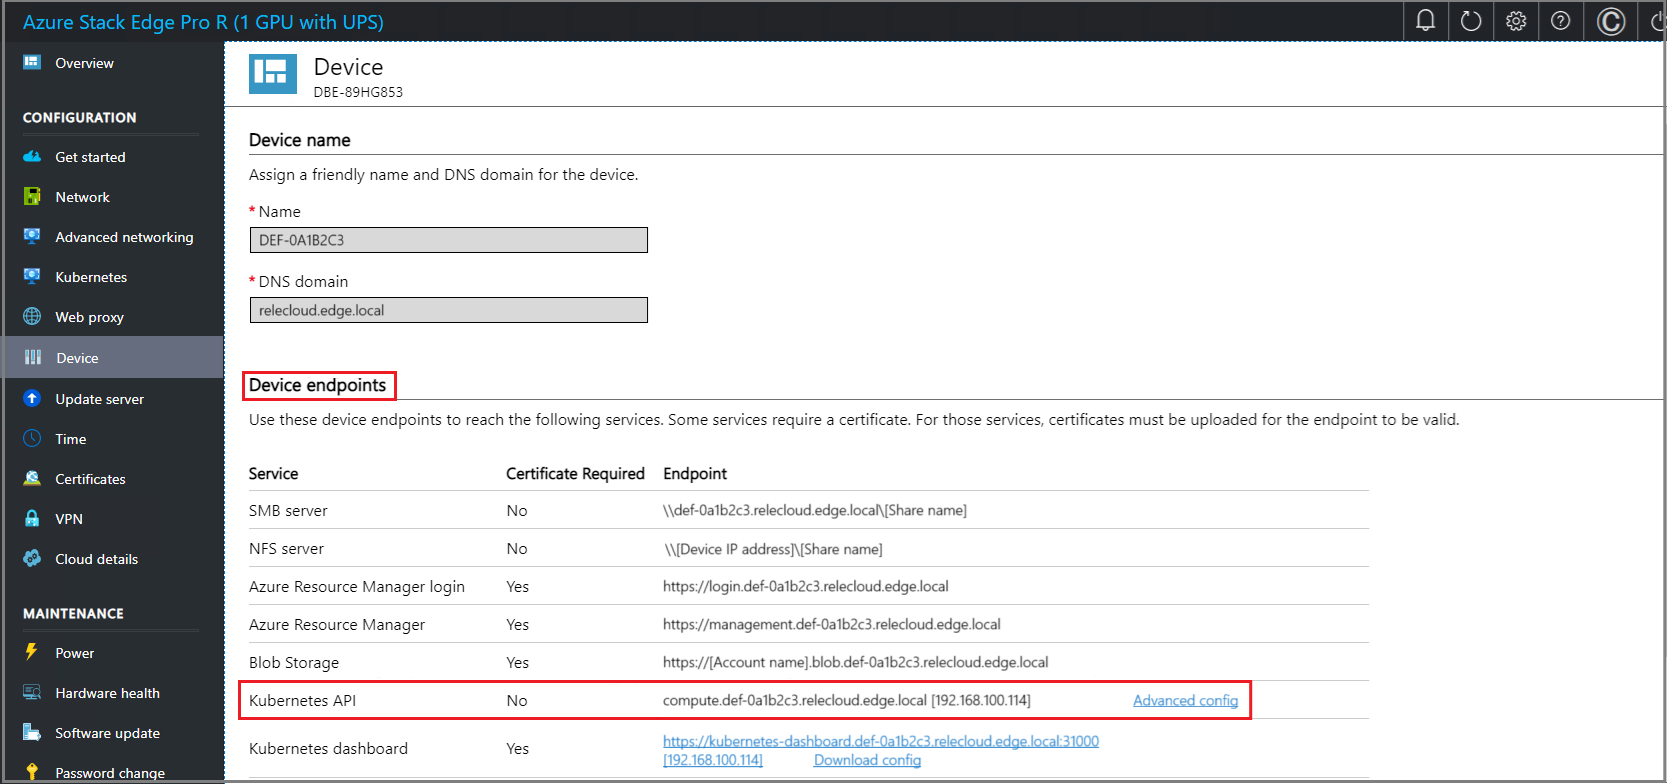1667x784 pixels.
Task: Click the Kubernetes dashboard row label
Action: [x=328, y=748]
